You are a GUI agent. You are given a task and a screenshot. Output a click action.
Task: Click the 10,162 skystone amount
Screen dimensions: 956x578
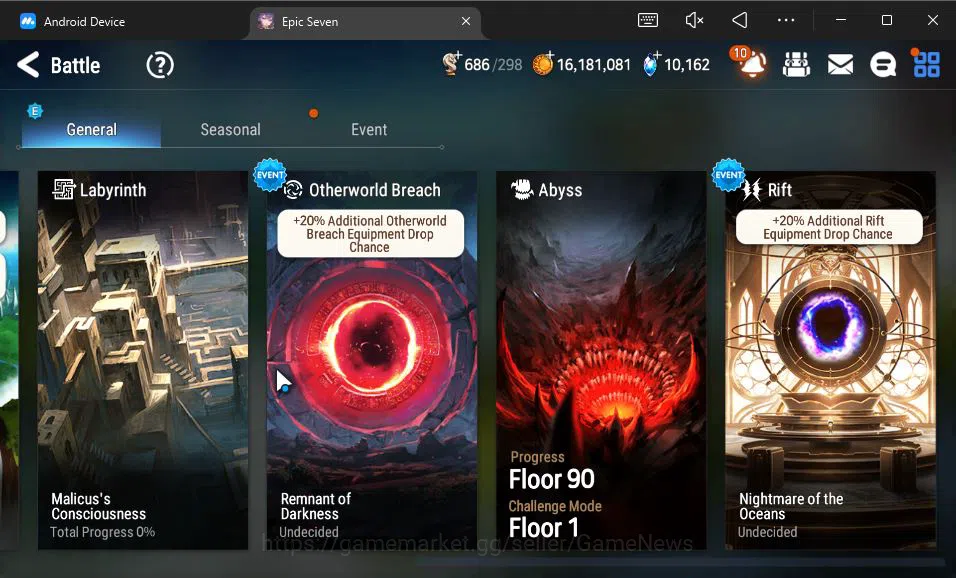pos(687,65)
